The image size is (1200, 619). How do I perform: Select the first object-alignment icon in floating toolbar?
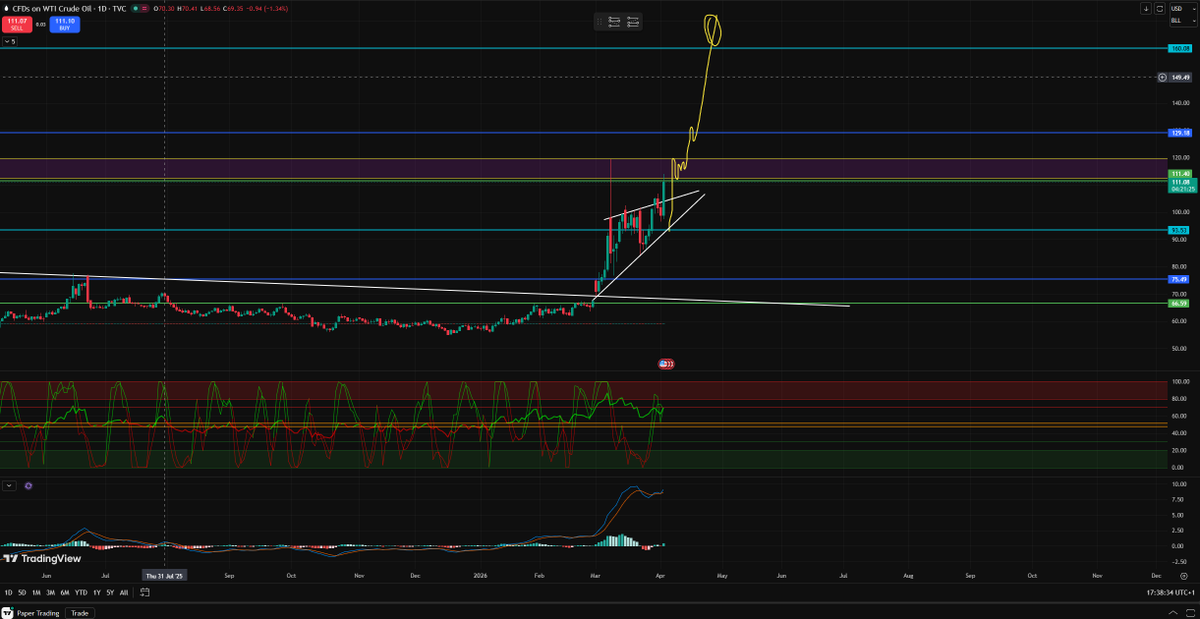(x=613, y=21)
